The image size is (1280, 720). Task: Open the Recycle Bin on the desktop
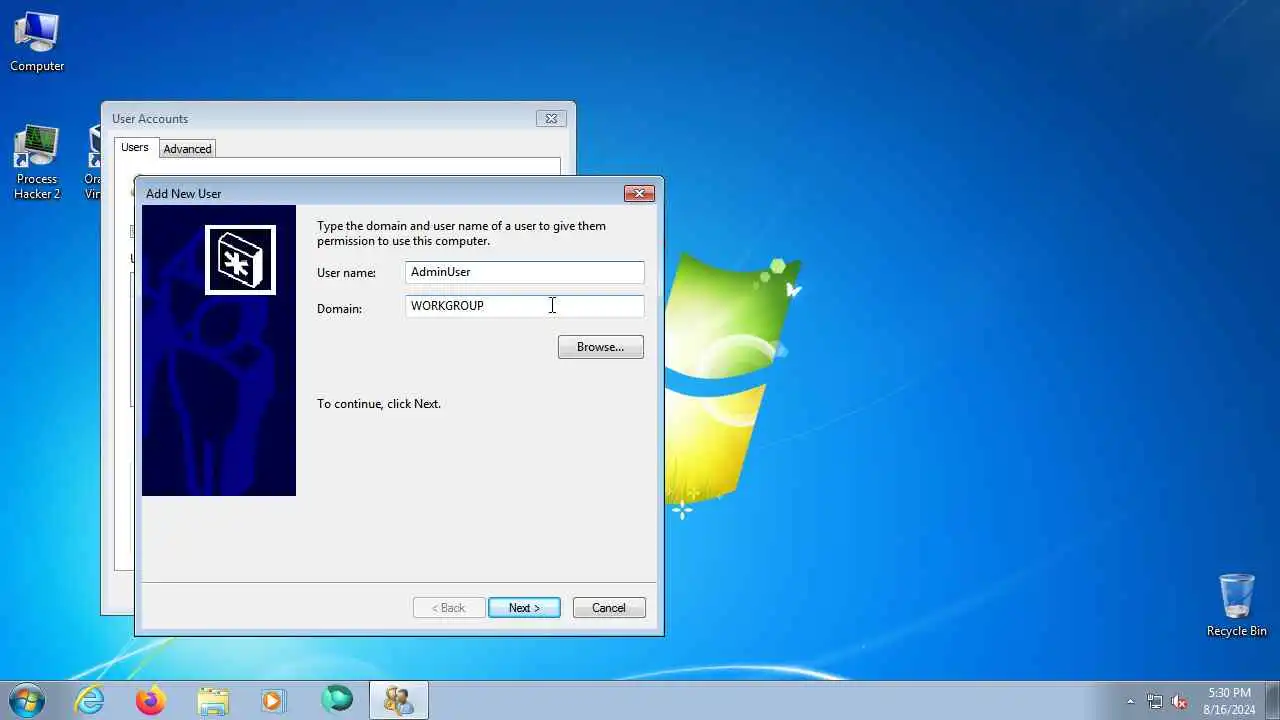[x=1236, y=606]
